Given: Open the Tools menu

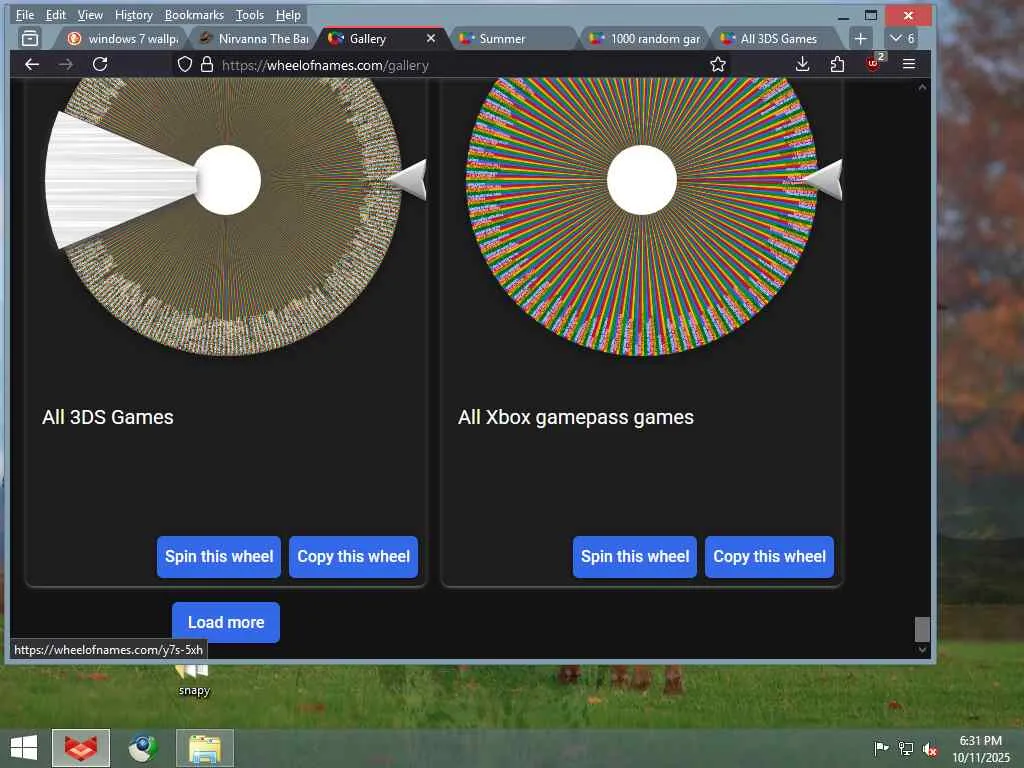Looking at the screenshot, I should (x=249, y=14).
